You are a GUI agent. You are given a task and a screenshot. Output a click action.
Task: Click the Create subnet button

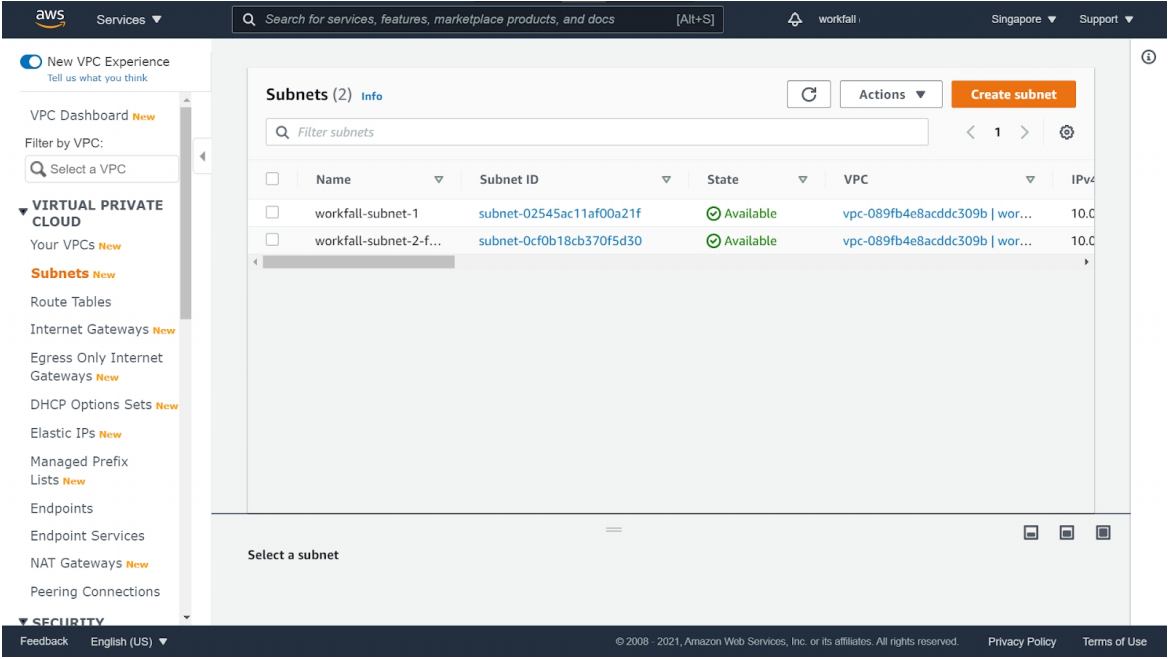pos(1013,94)
